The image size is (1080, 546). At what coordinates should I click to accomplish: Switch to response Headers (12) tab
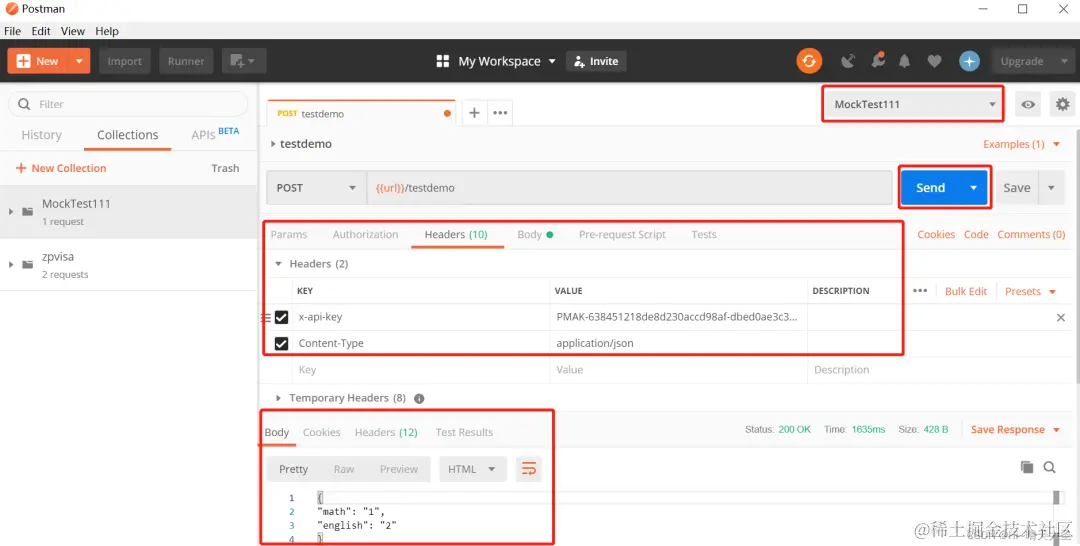coord(386,432)
